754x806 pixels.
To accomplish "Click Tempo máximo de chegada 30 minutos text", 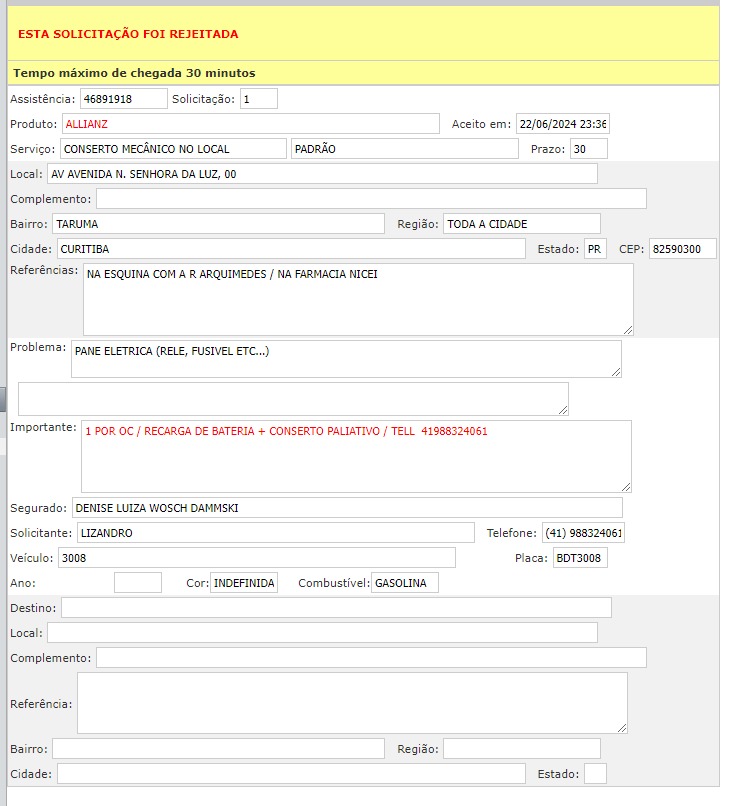I will tap(134, 73).
